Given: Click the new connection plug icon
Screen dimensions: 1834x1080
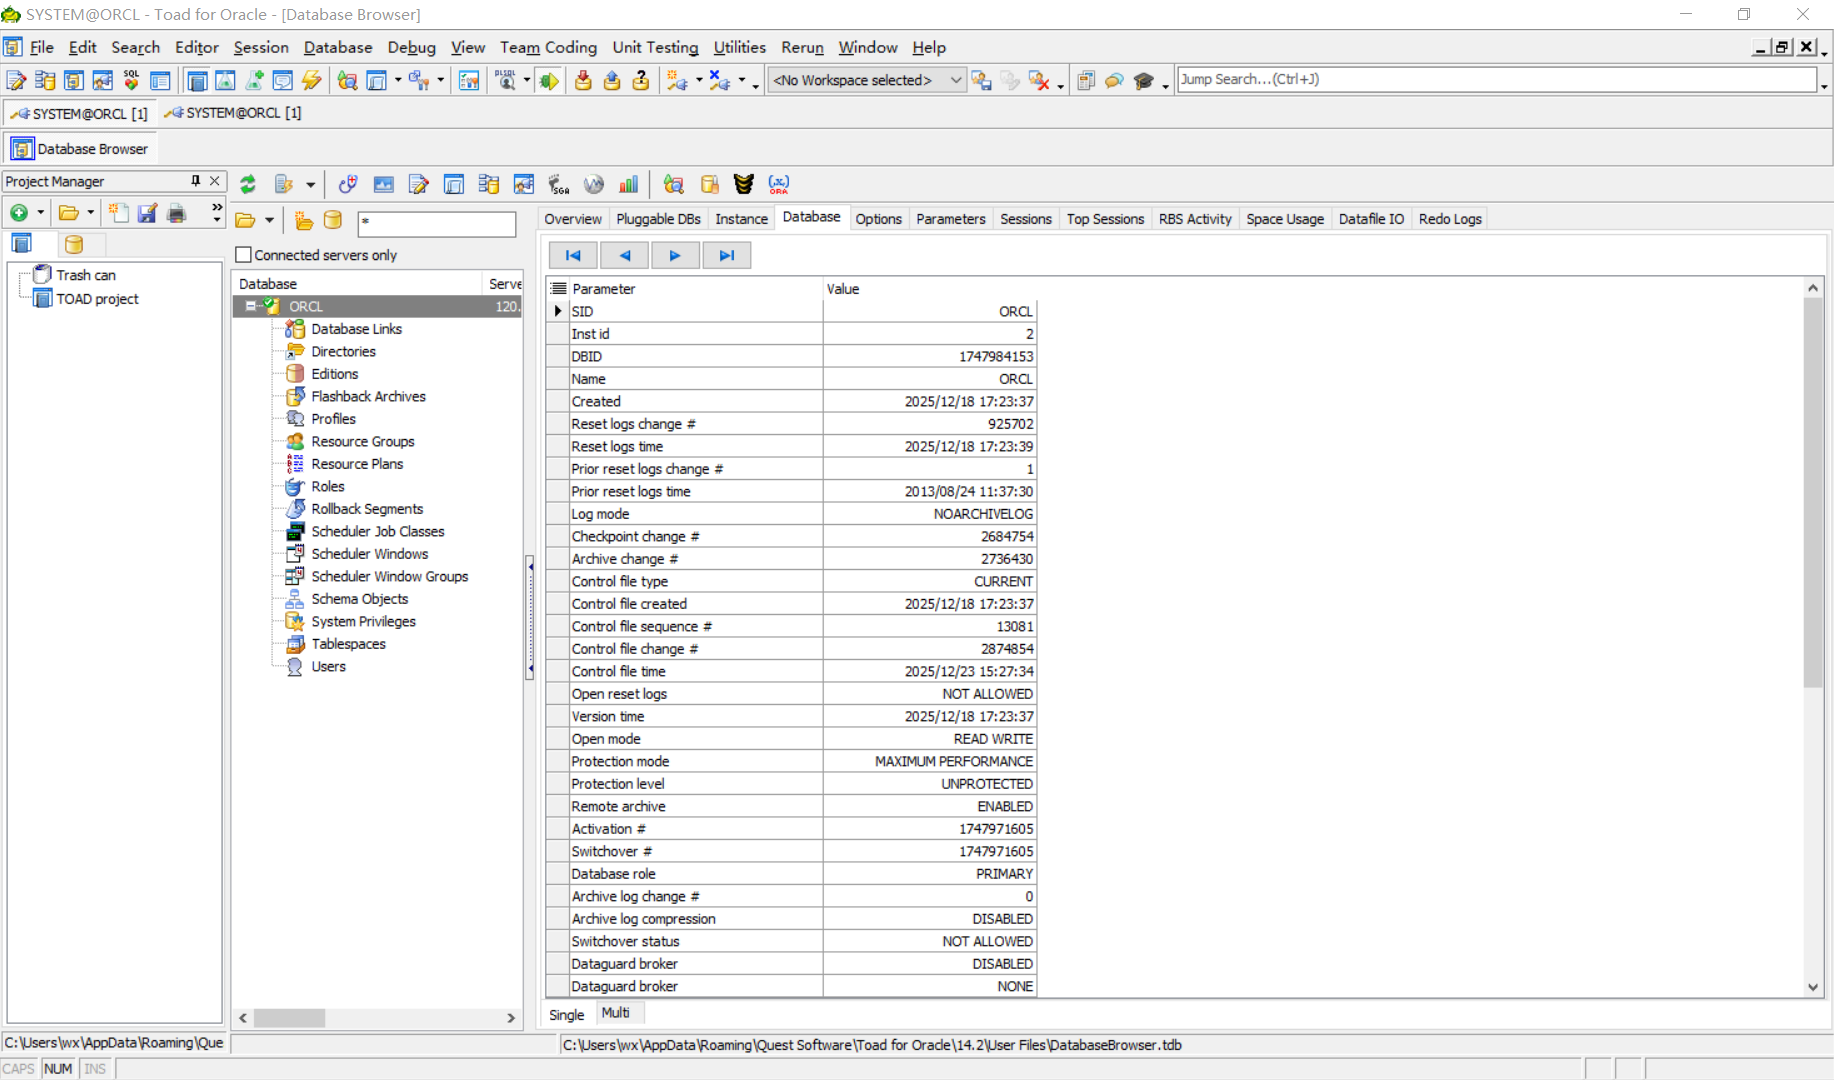Looking at the screenshot, I should (677, 81).
